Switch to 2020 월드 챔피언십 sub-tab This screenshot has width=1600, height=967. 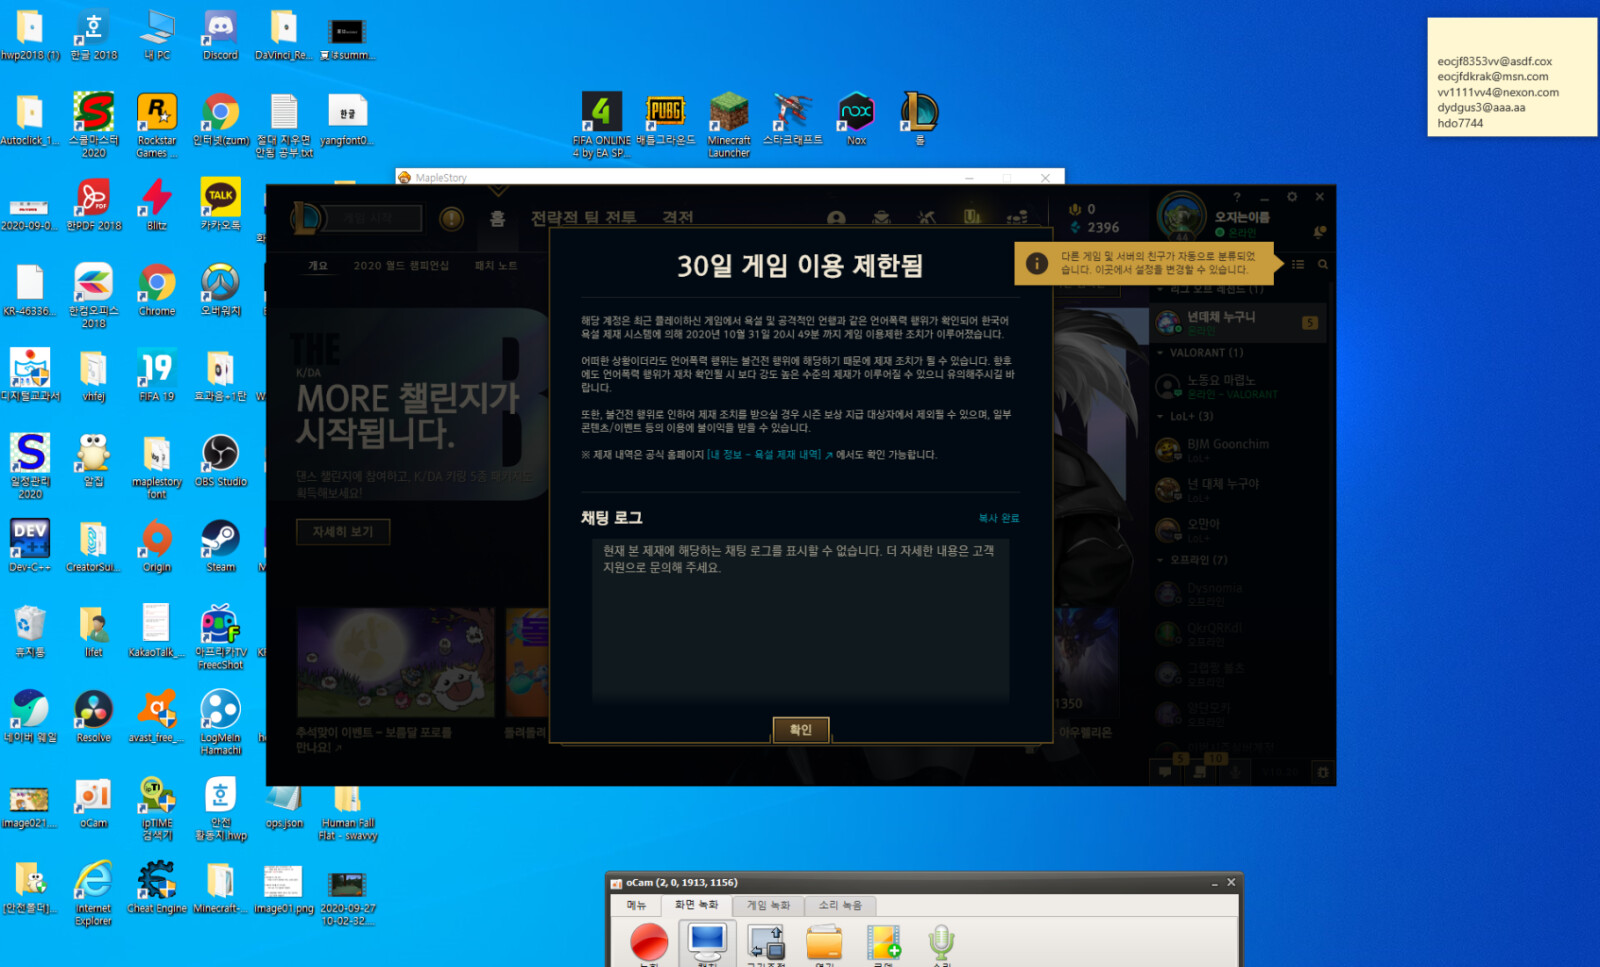(x=401, y=266)
